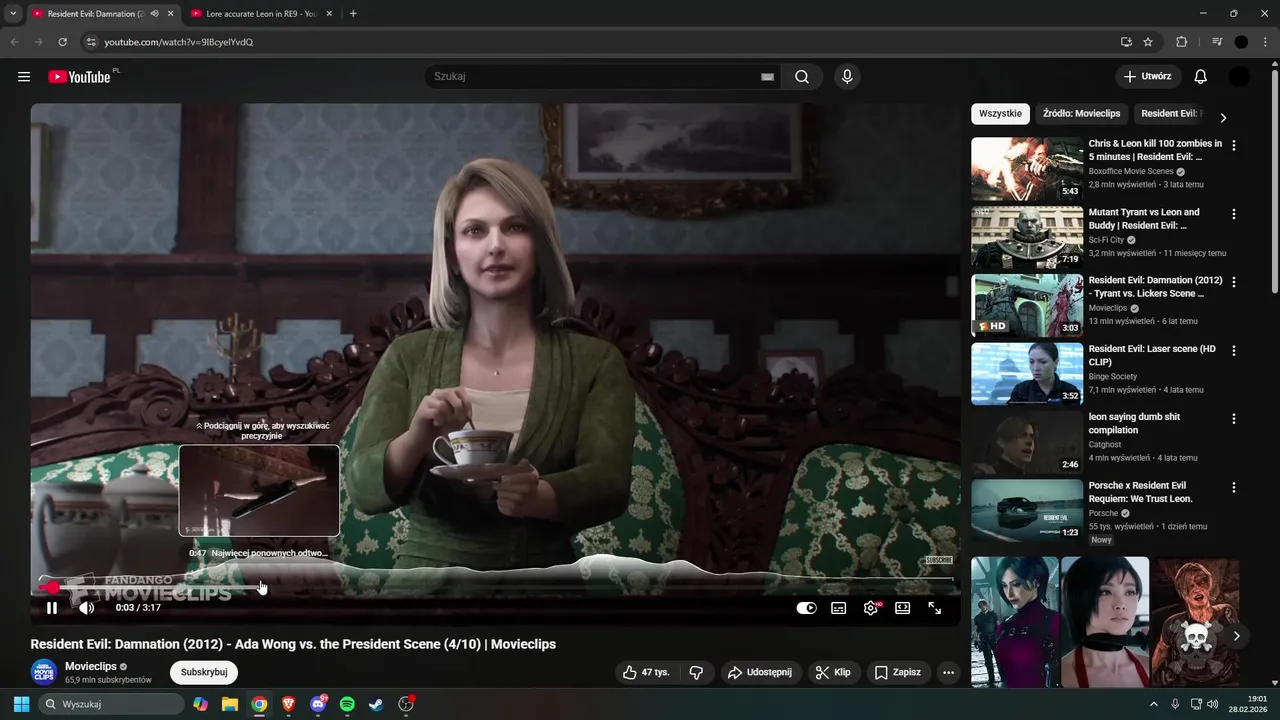
Task: Open Chrome extensions puzzle icon
Action: coord(1181,42)
